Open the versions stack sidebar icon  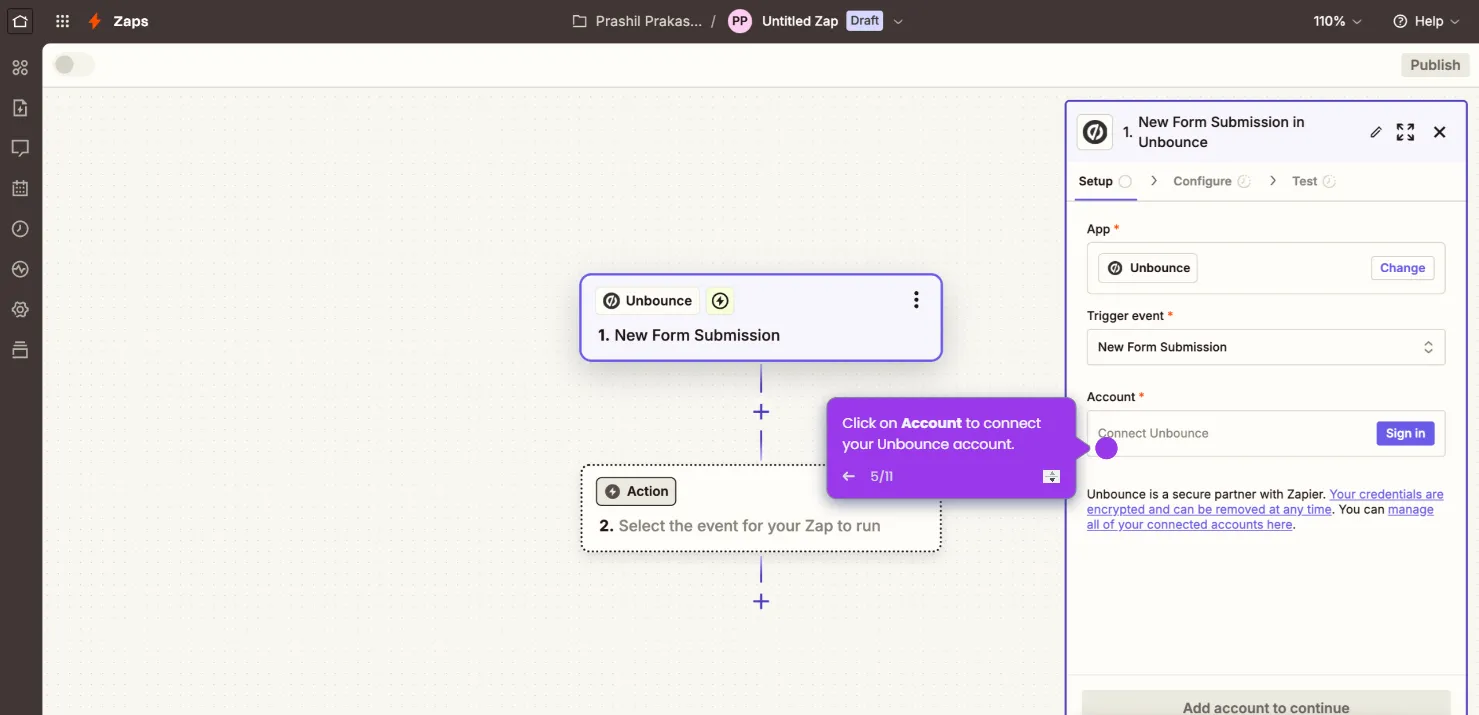point(20,350)
